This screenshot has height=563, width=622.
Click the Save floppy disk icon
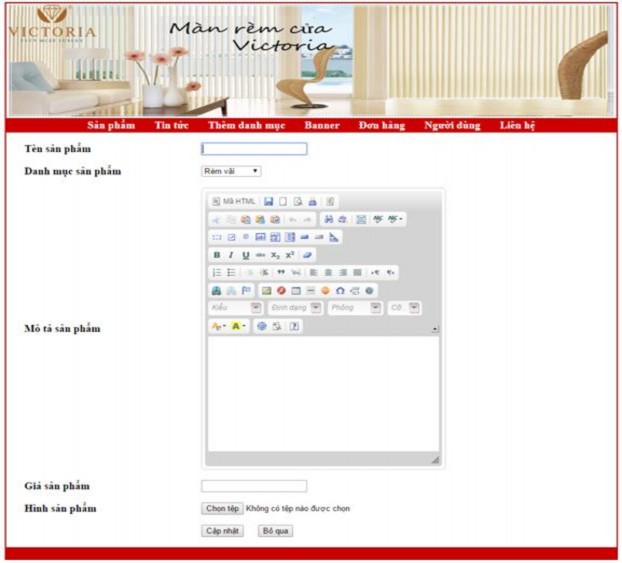268,201
